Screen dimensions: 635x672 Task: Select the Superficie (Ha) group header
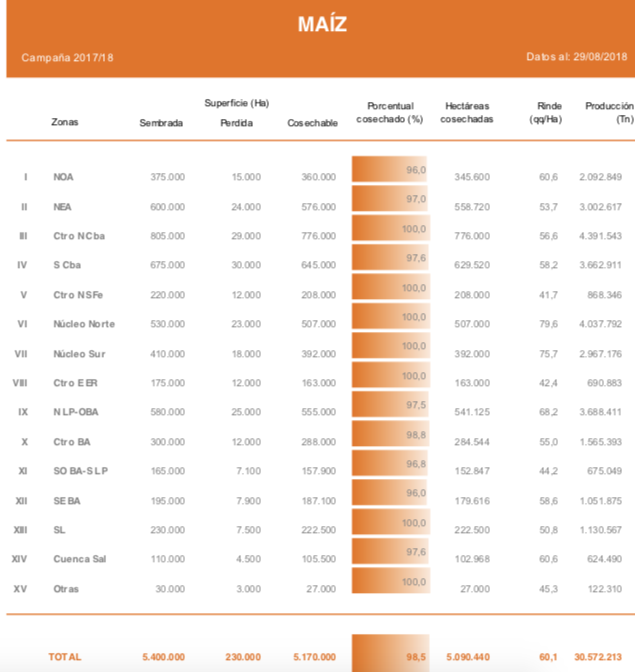[236, 104]
